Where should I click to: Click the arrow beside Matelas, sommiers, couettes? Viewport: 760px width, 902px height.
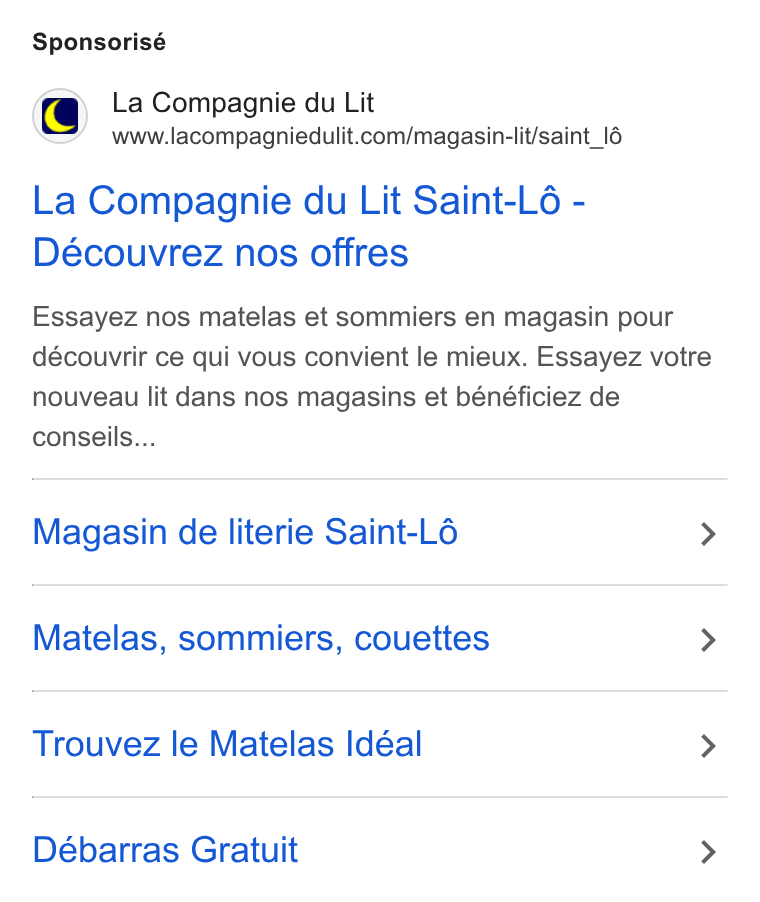pos(708,640)
